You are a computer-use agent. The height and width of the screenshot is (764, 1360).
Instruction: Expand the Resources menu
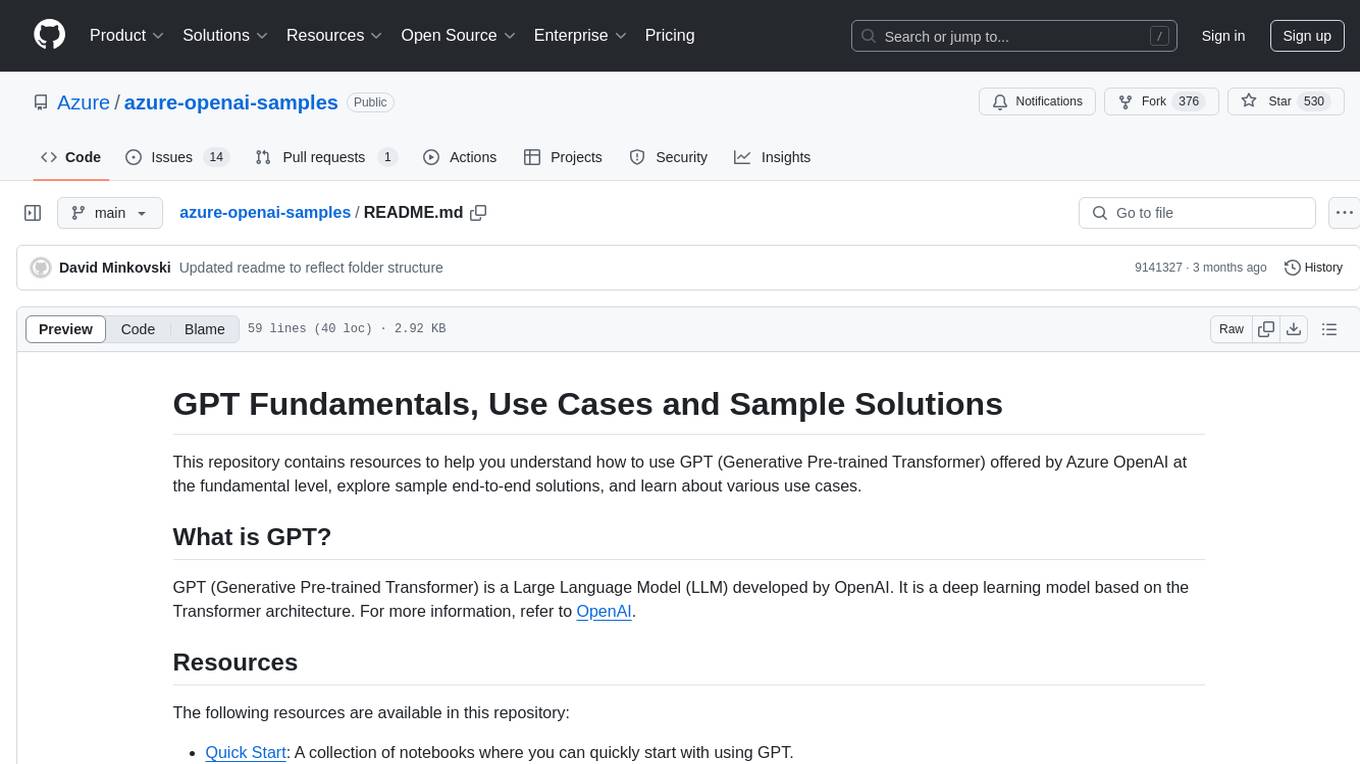pyautogui.click(x=334, y=35)
